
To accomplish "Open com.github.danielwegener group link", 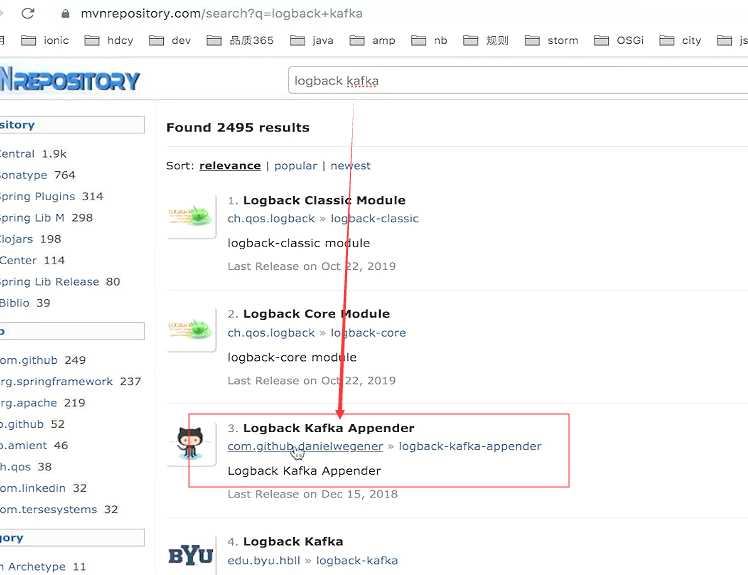I will 305,446.
